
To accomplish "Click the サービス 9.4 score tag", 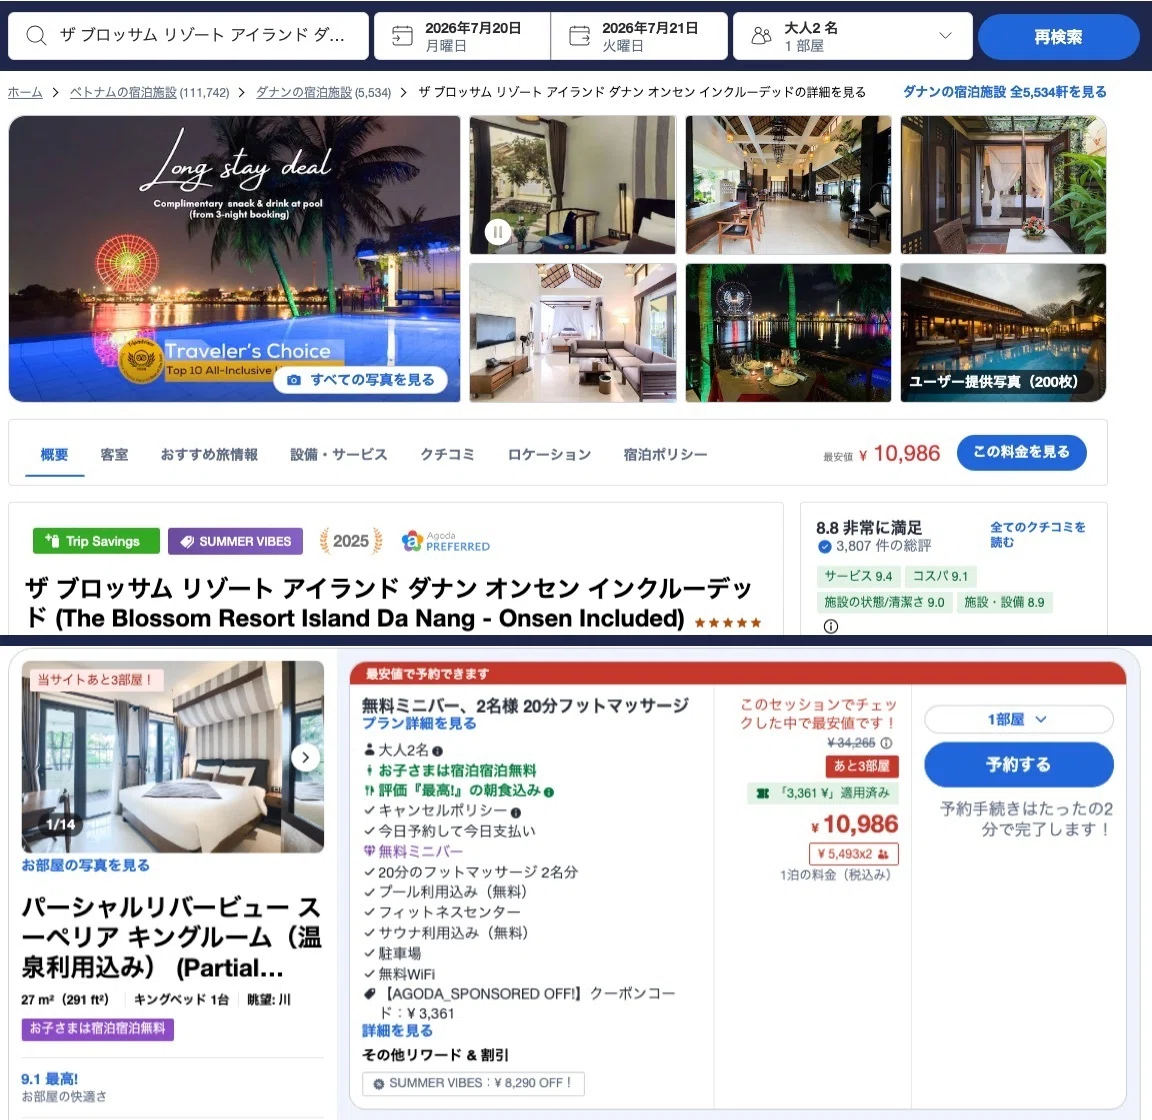I will 857,576.
